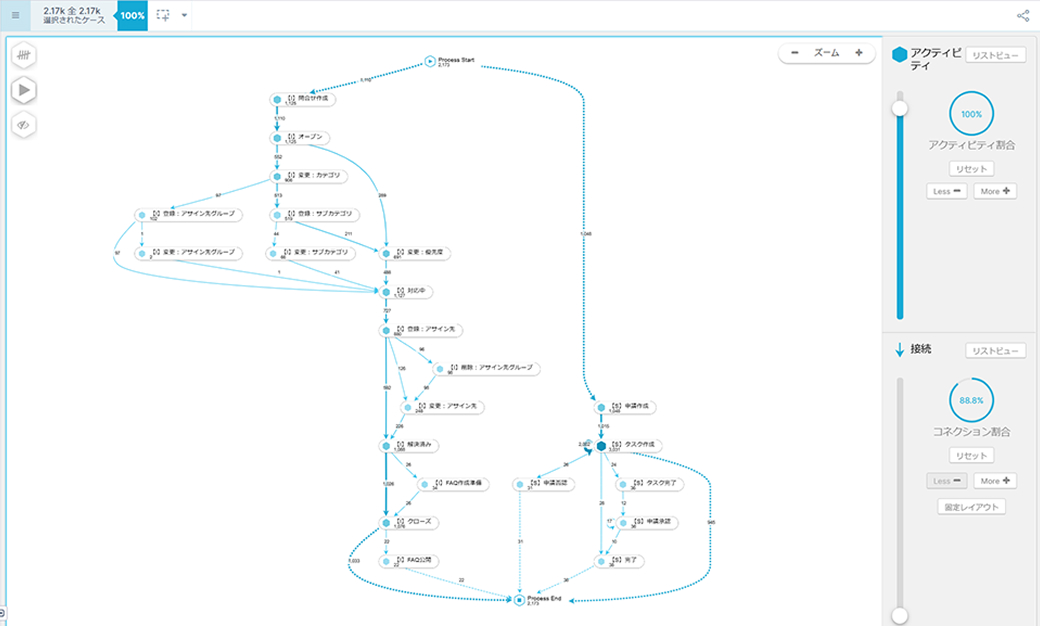1040x626 pixels.
Task: Open リストビュー for アクティビティ panel
Action: point(995,55)
